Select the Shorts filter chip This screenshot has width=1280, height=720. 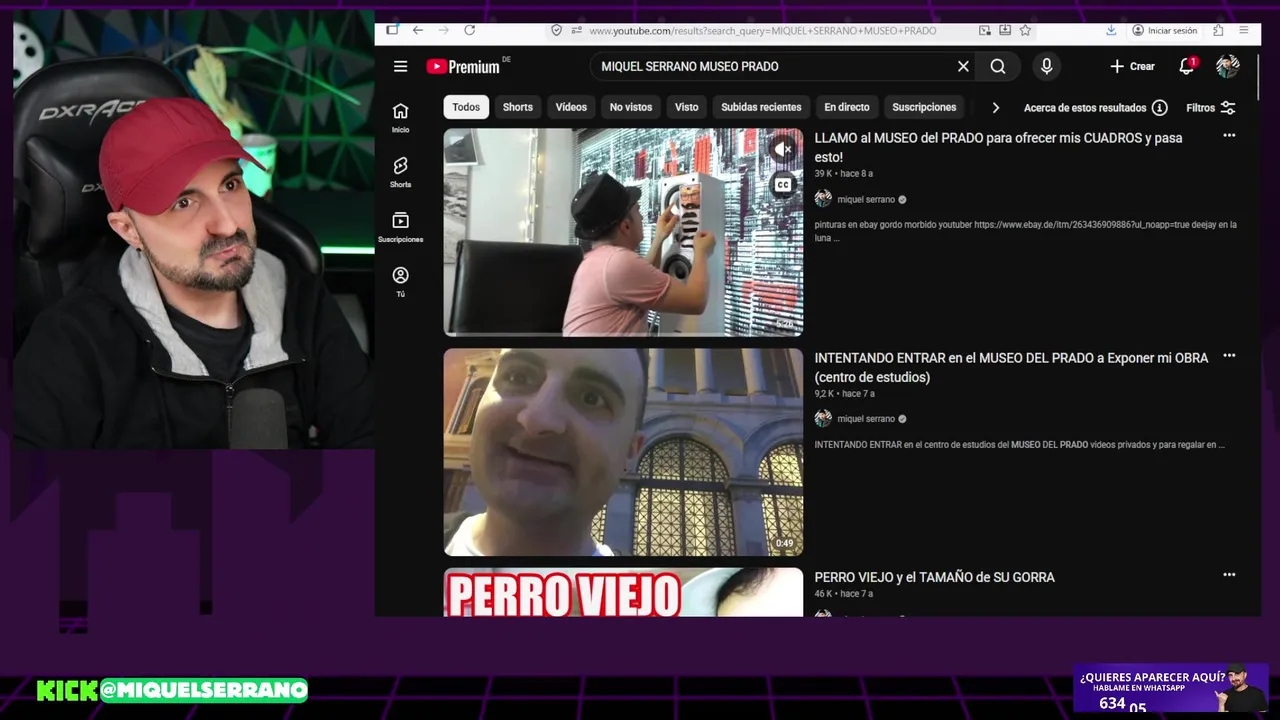(x=518, y=107)
